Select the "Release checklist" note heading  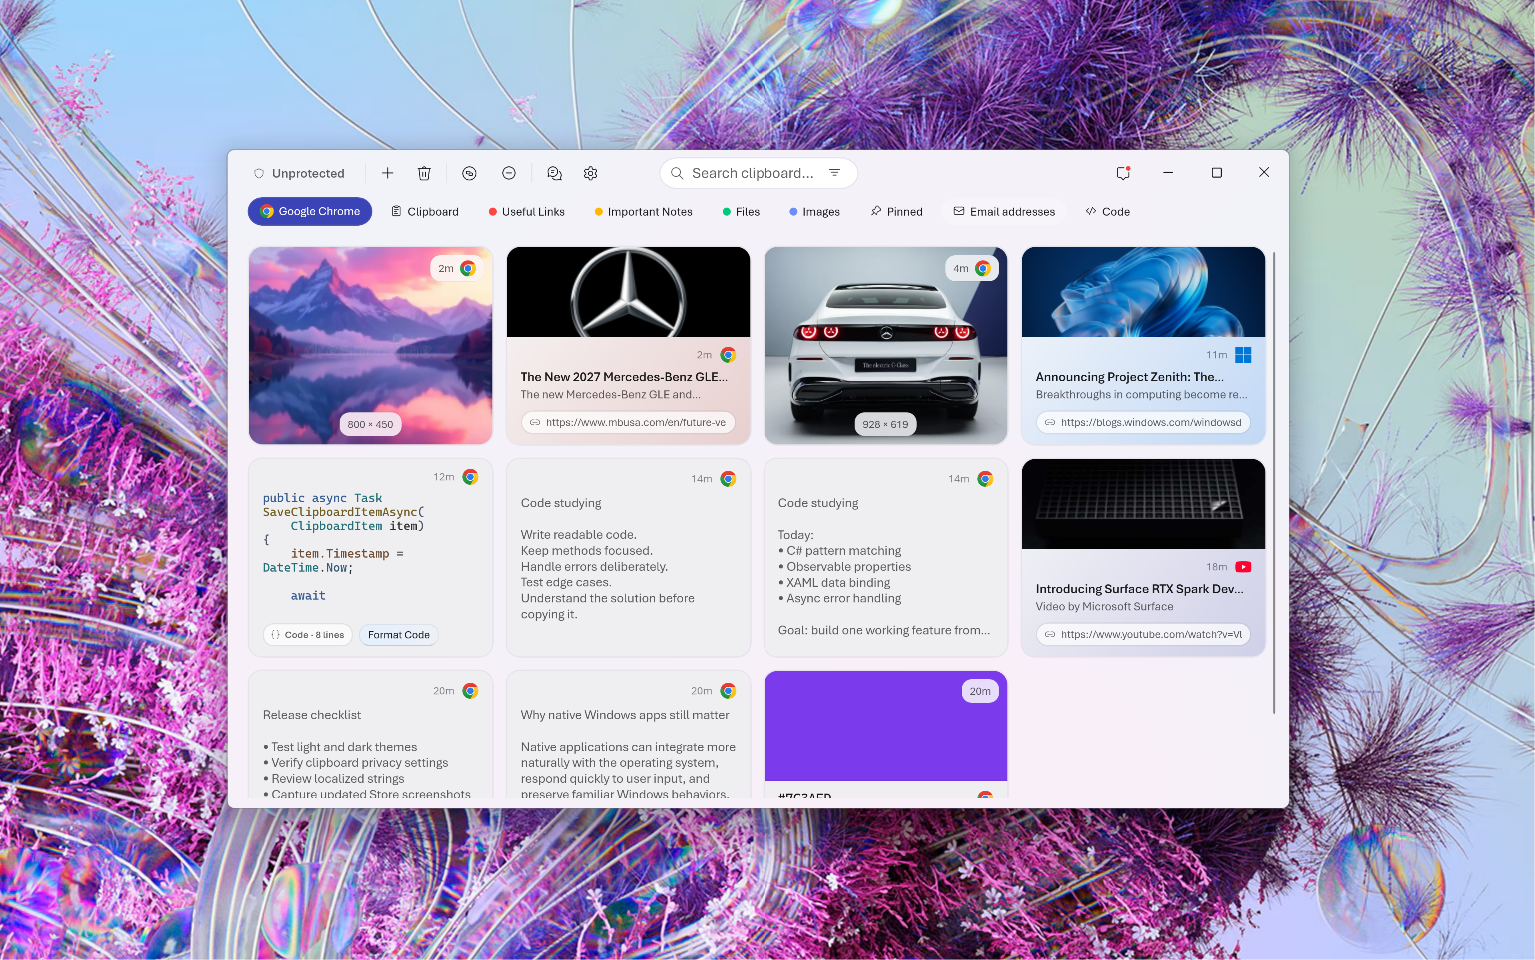312,715
